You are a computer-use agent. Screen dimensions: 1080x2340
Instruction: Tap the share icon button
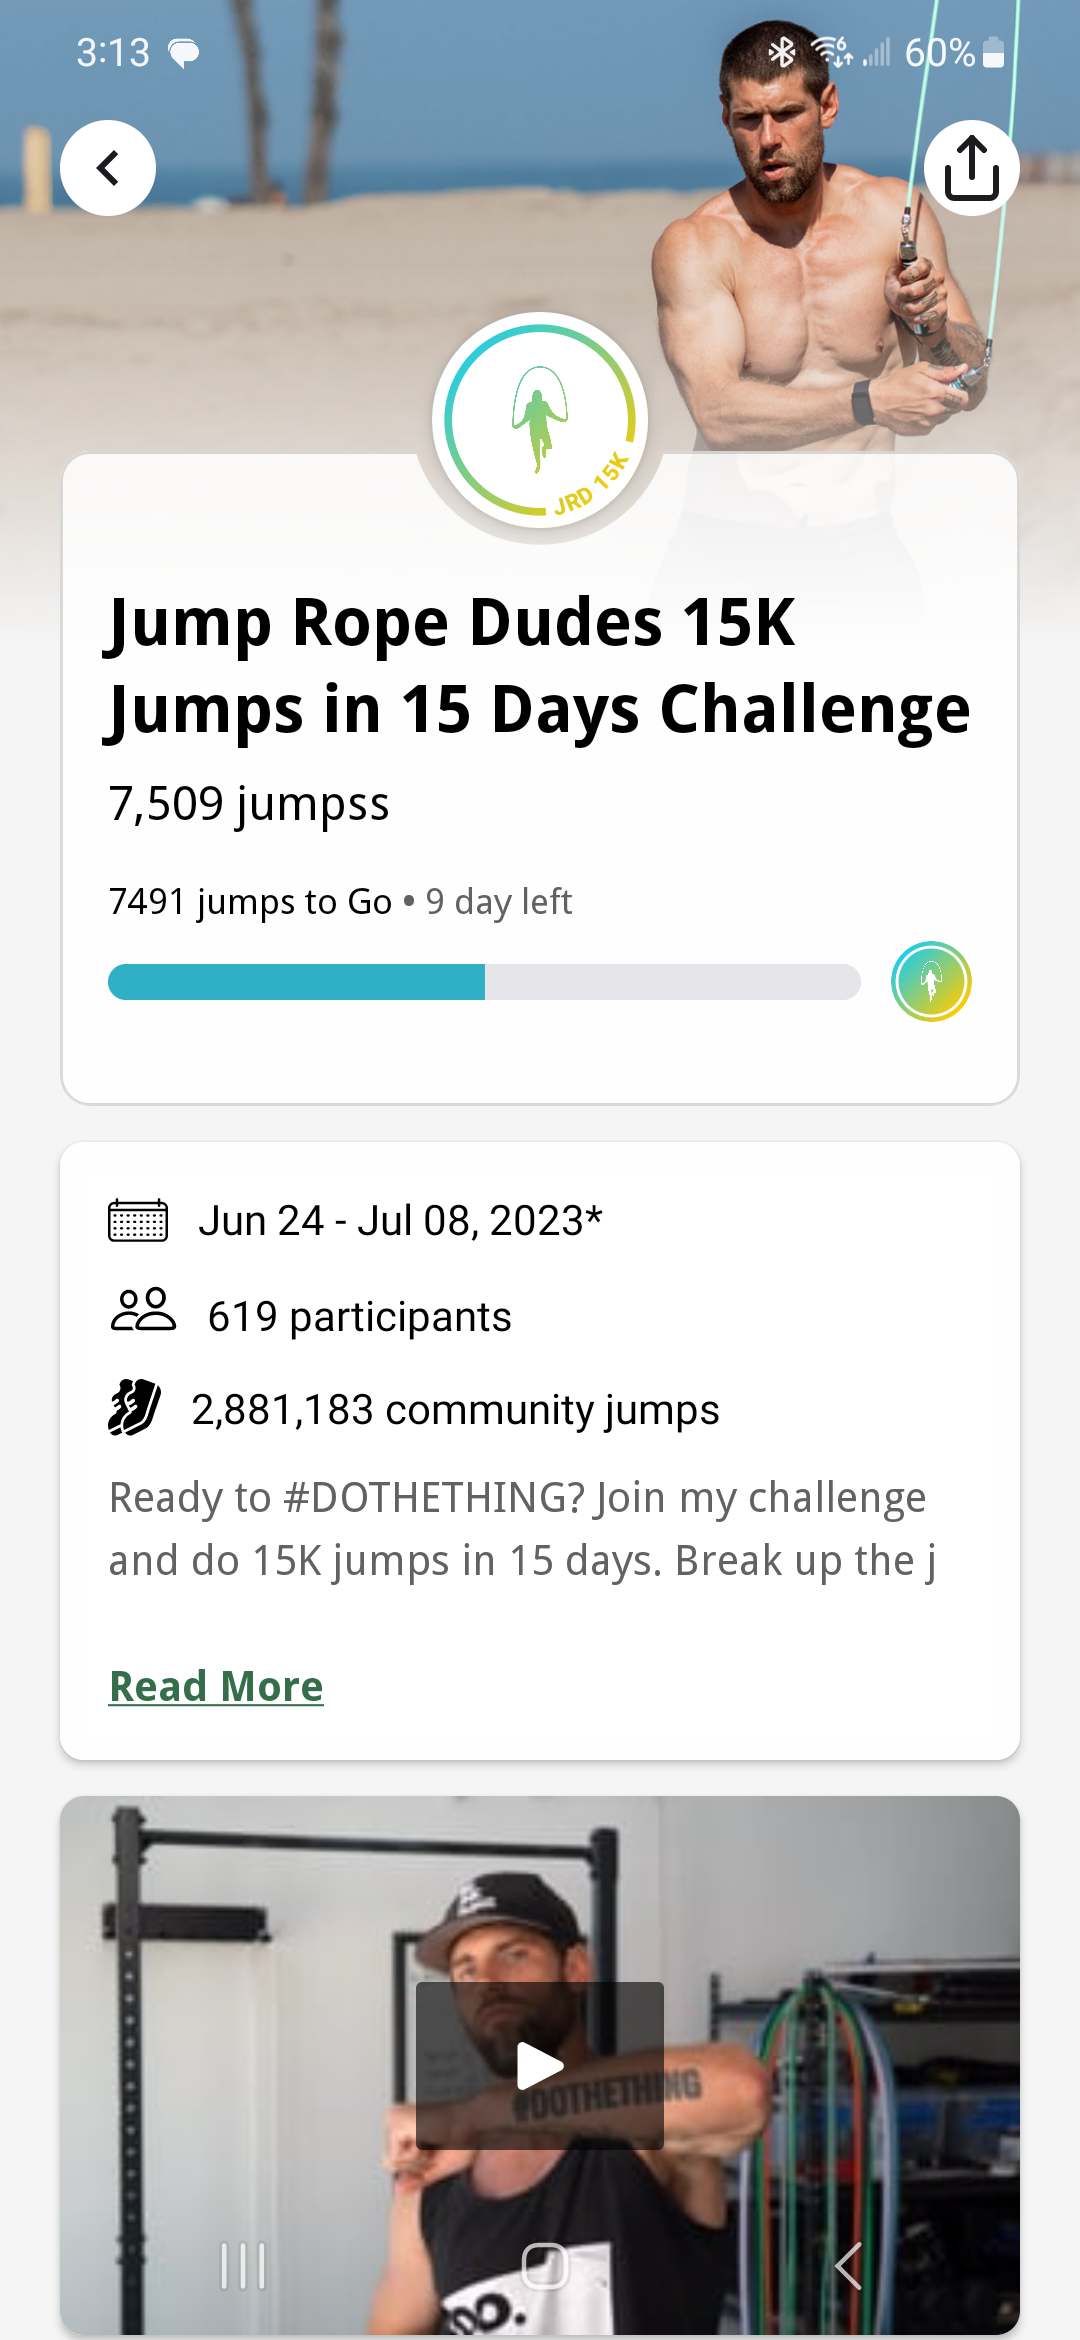971,168
